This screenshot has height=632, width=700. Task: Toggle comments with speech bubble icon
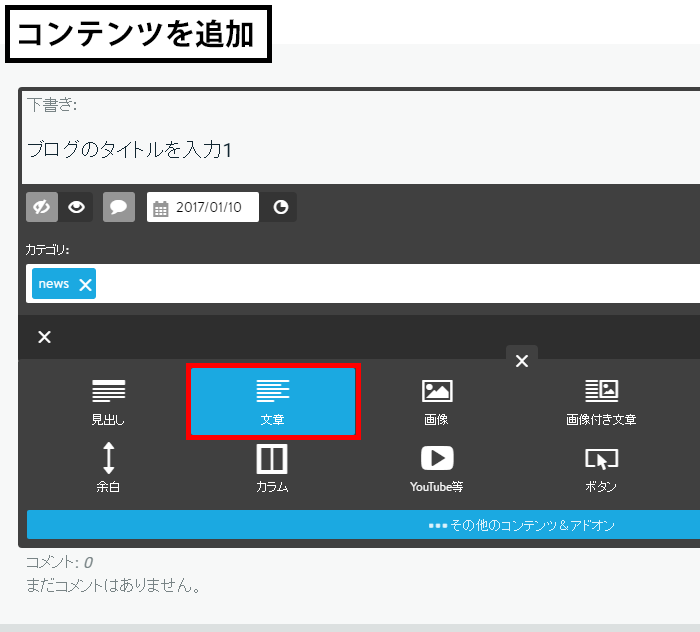119,207
